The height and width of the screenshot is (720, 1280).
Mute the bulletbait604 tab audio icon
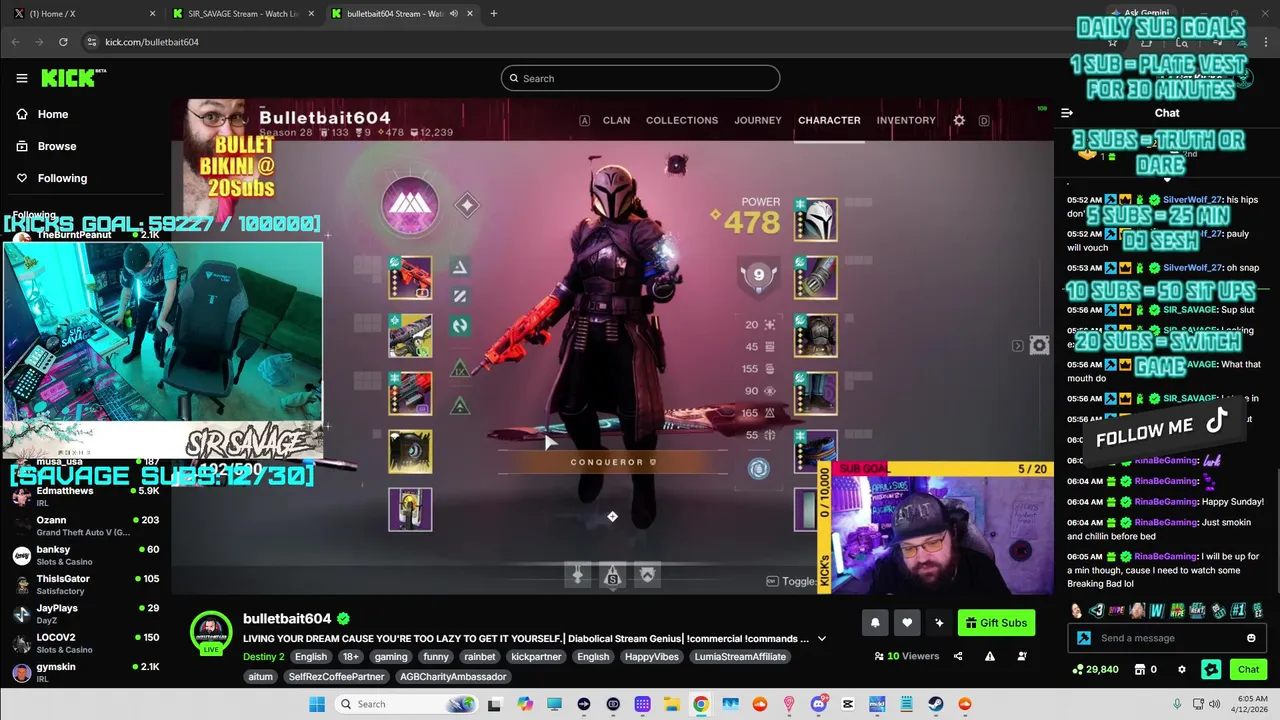454,13
